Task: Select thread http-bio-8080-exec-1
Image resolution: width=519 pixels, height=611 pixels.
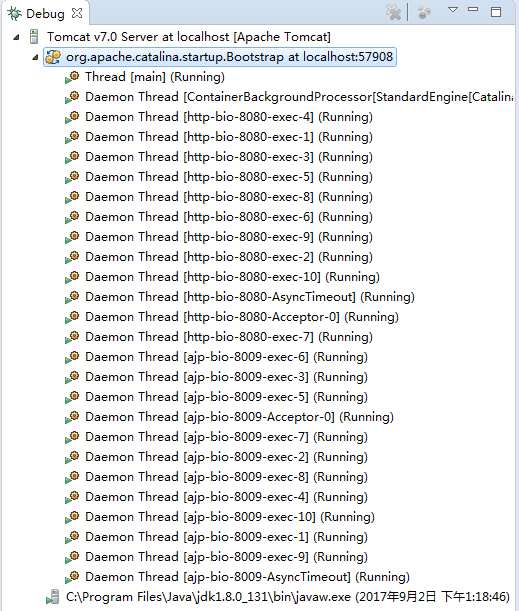Action: pyautogui.click(x=229, y=137)
